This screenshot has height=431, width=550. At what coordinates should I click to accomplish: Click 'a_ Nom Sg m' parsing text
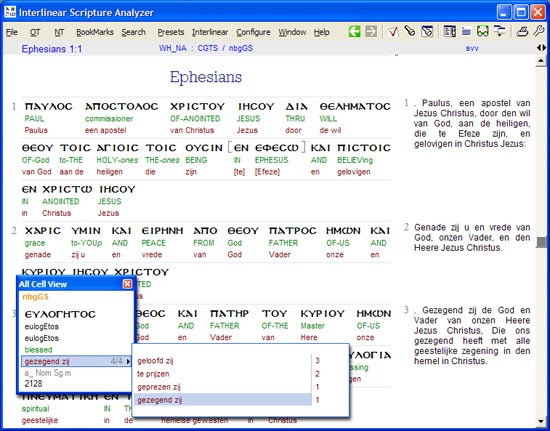pyautogui.click(x=47, y=373)
